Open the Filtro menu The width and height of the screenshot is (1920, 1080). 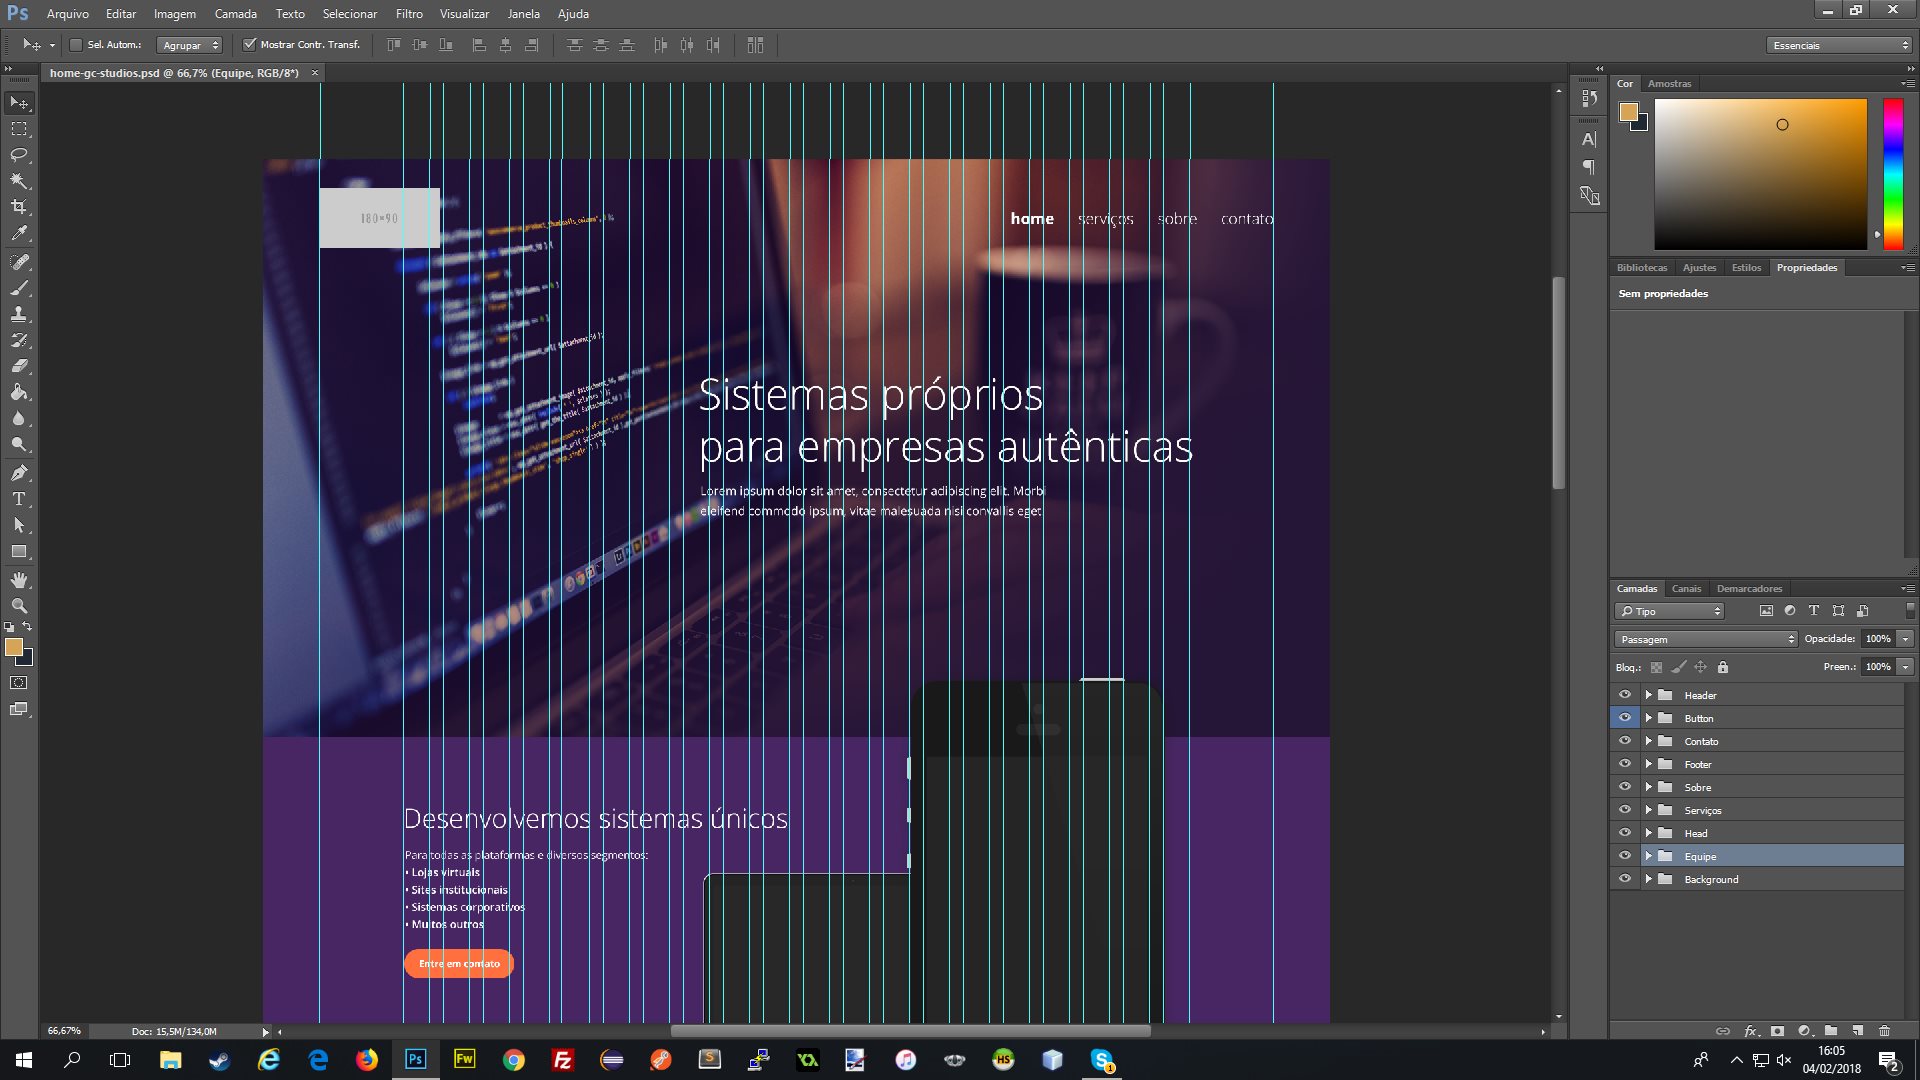click(408, 14)
